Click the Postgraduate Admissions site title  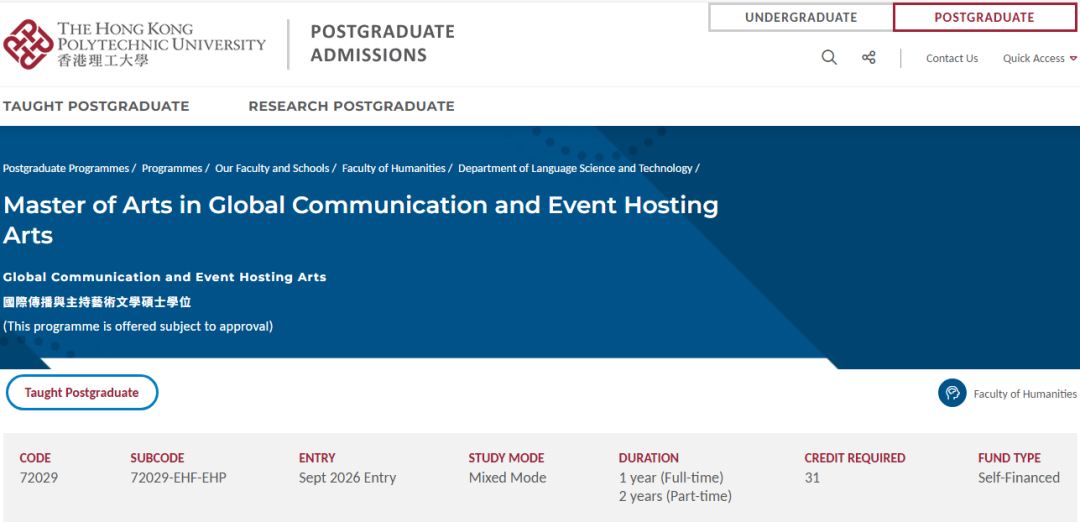[x=382, y=44]
